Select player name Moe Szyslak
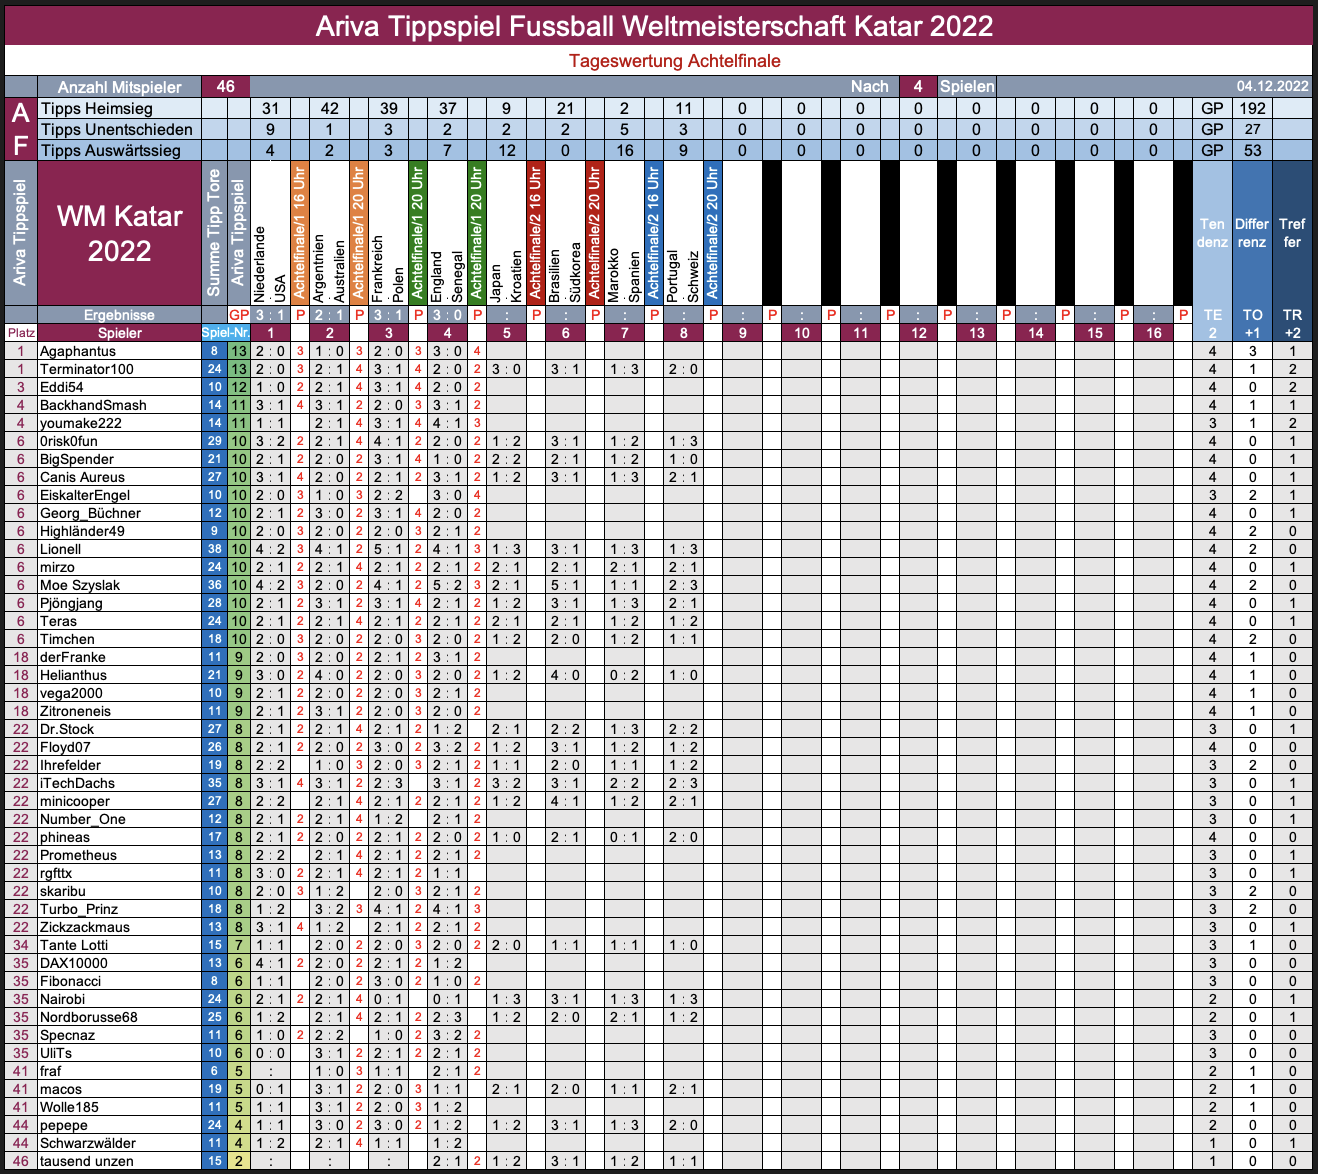The height and width of the screenshot is (1174, 1318). point(80,585)
